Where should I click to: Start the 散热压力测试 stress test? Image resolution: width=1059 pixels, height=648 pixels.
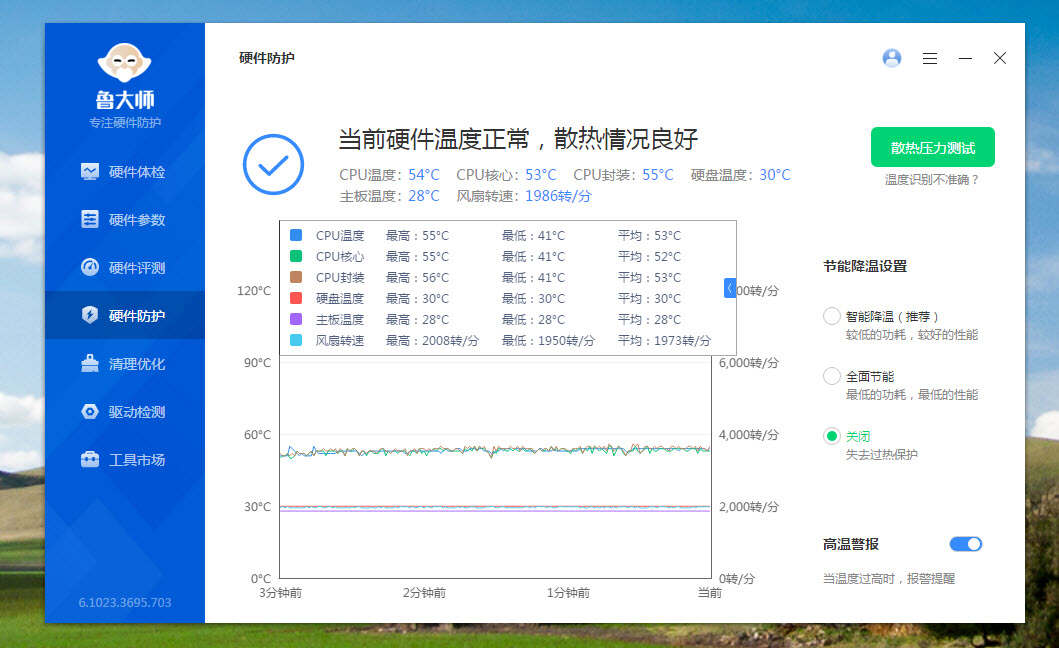(933, 146)
